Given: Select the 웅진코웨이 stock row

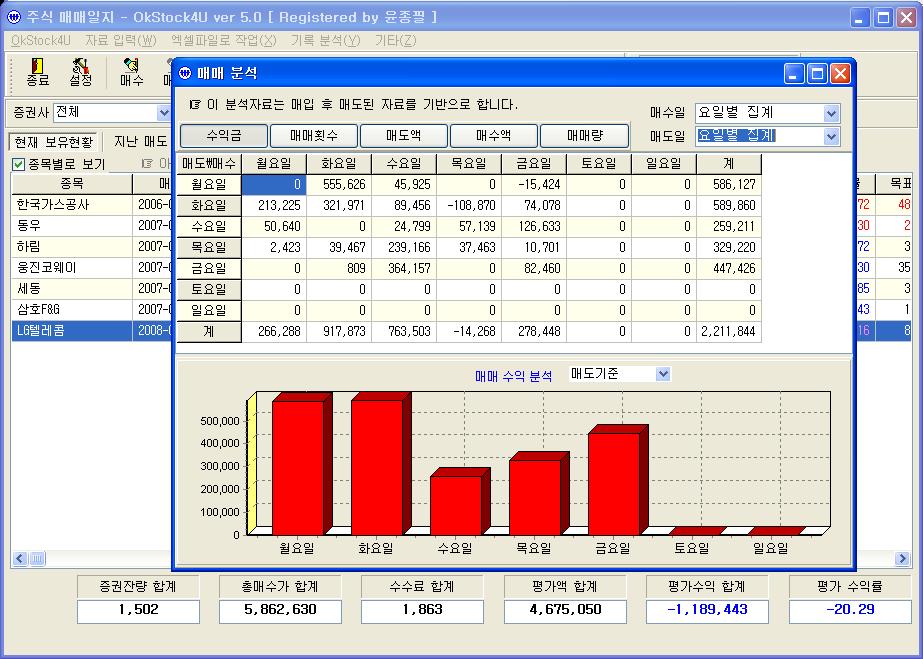Looking at the screenshot, I should [x=91, y=268].
